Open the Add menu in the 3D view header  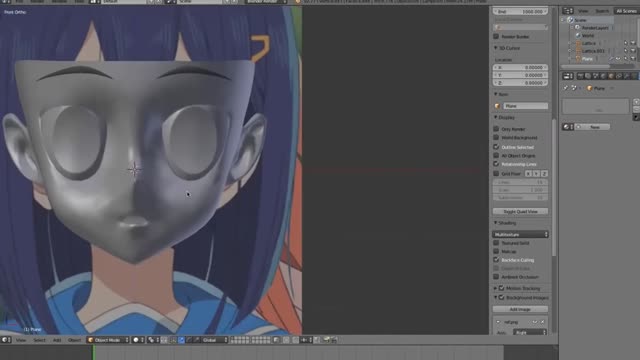tap(57, 340)
